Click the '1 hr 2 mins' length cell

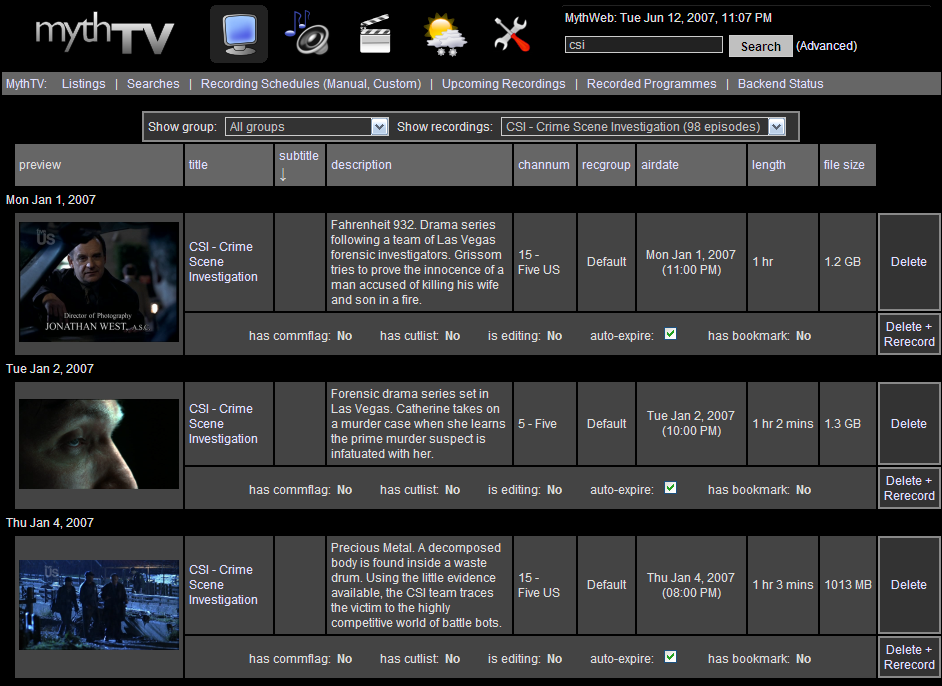point(783,423)
